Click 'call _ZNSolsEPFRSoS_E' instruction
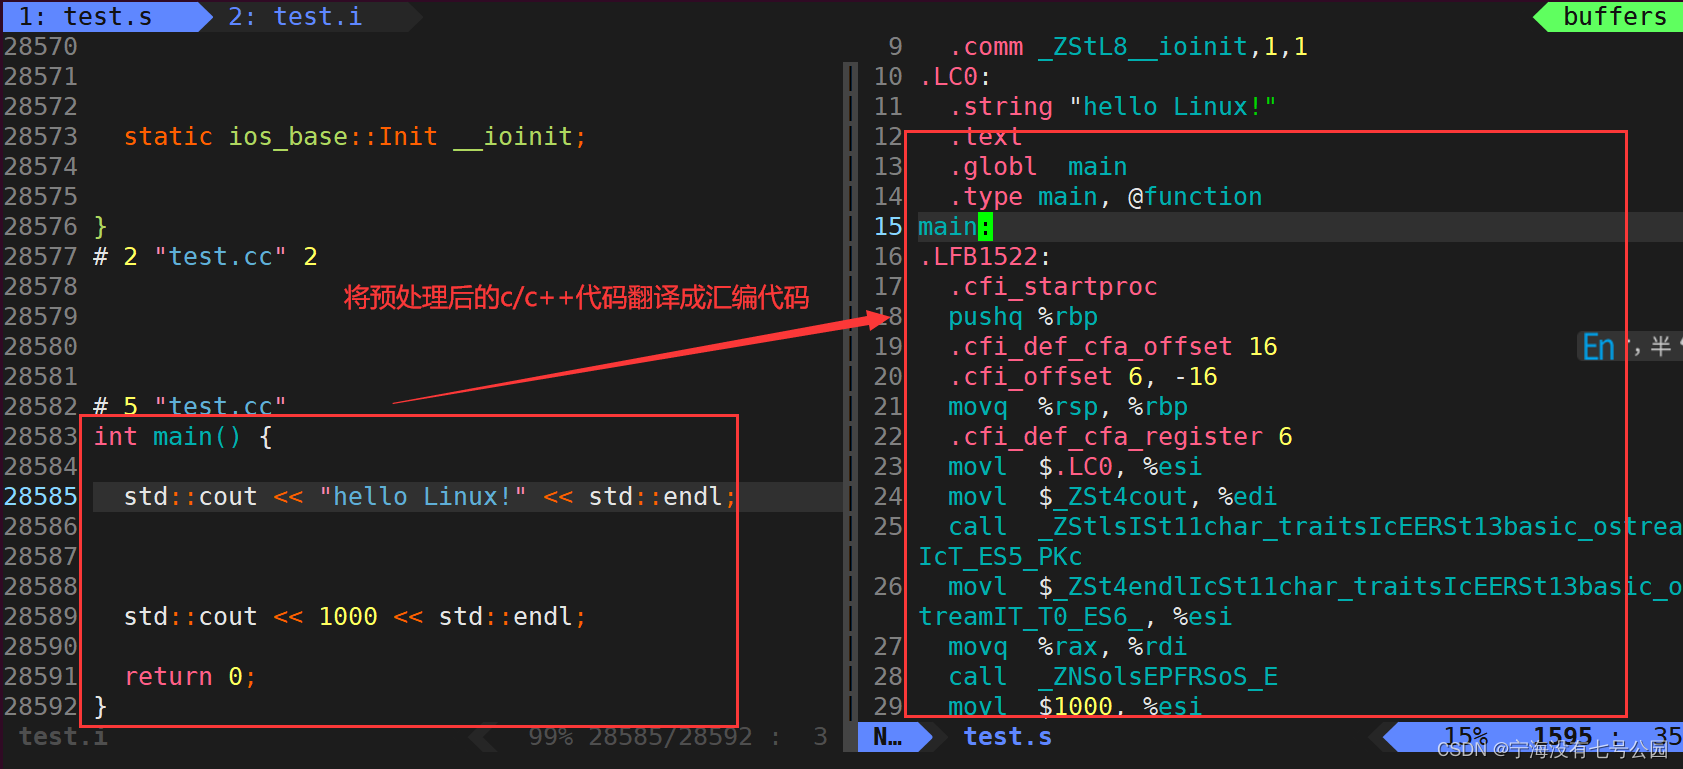 (1113, 677)
